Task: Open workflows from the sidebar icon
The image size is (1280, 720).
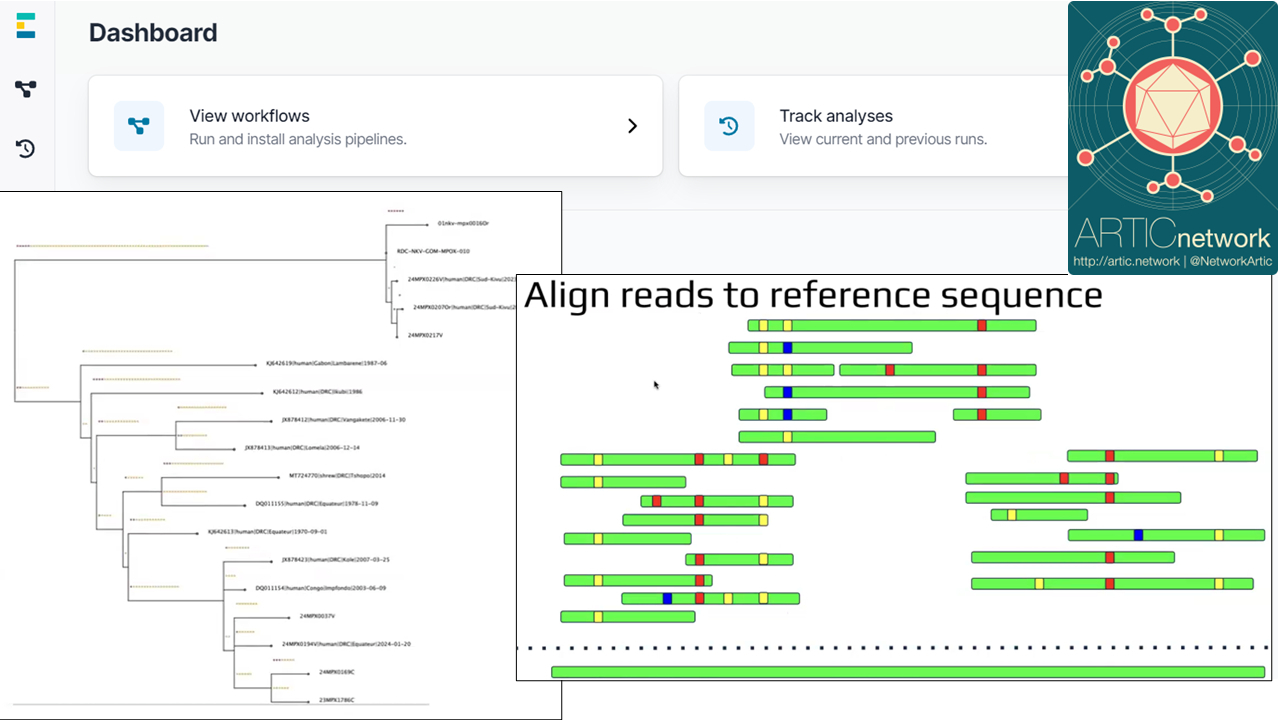Action: tap(26, 89)
